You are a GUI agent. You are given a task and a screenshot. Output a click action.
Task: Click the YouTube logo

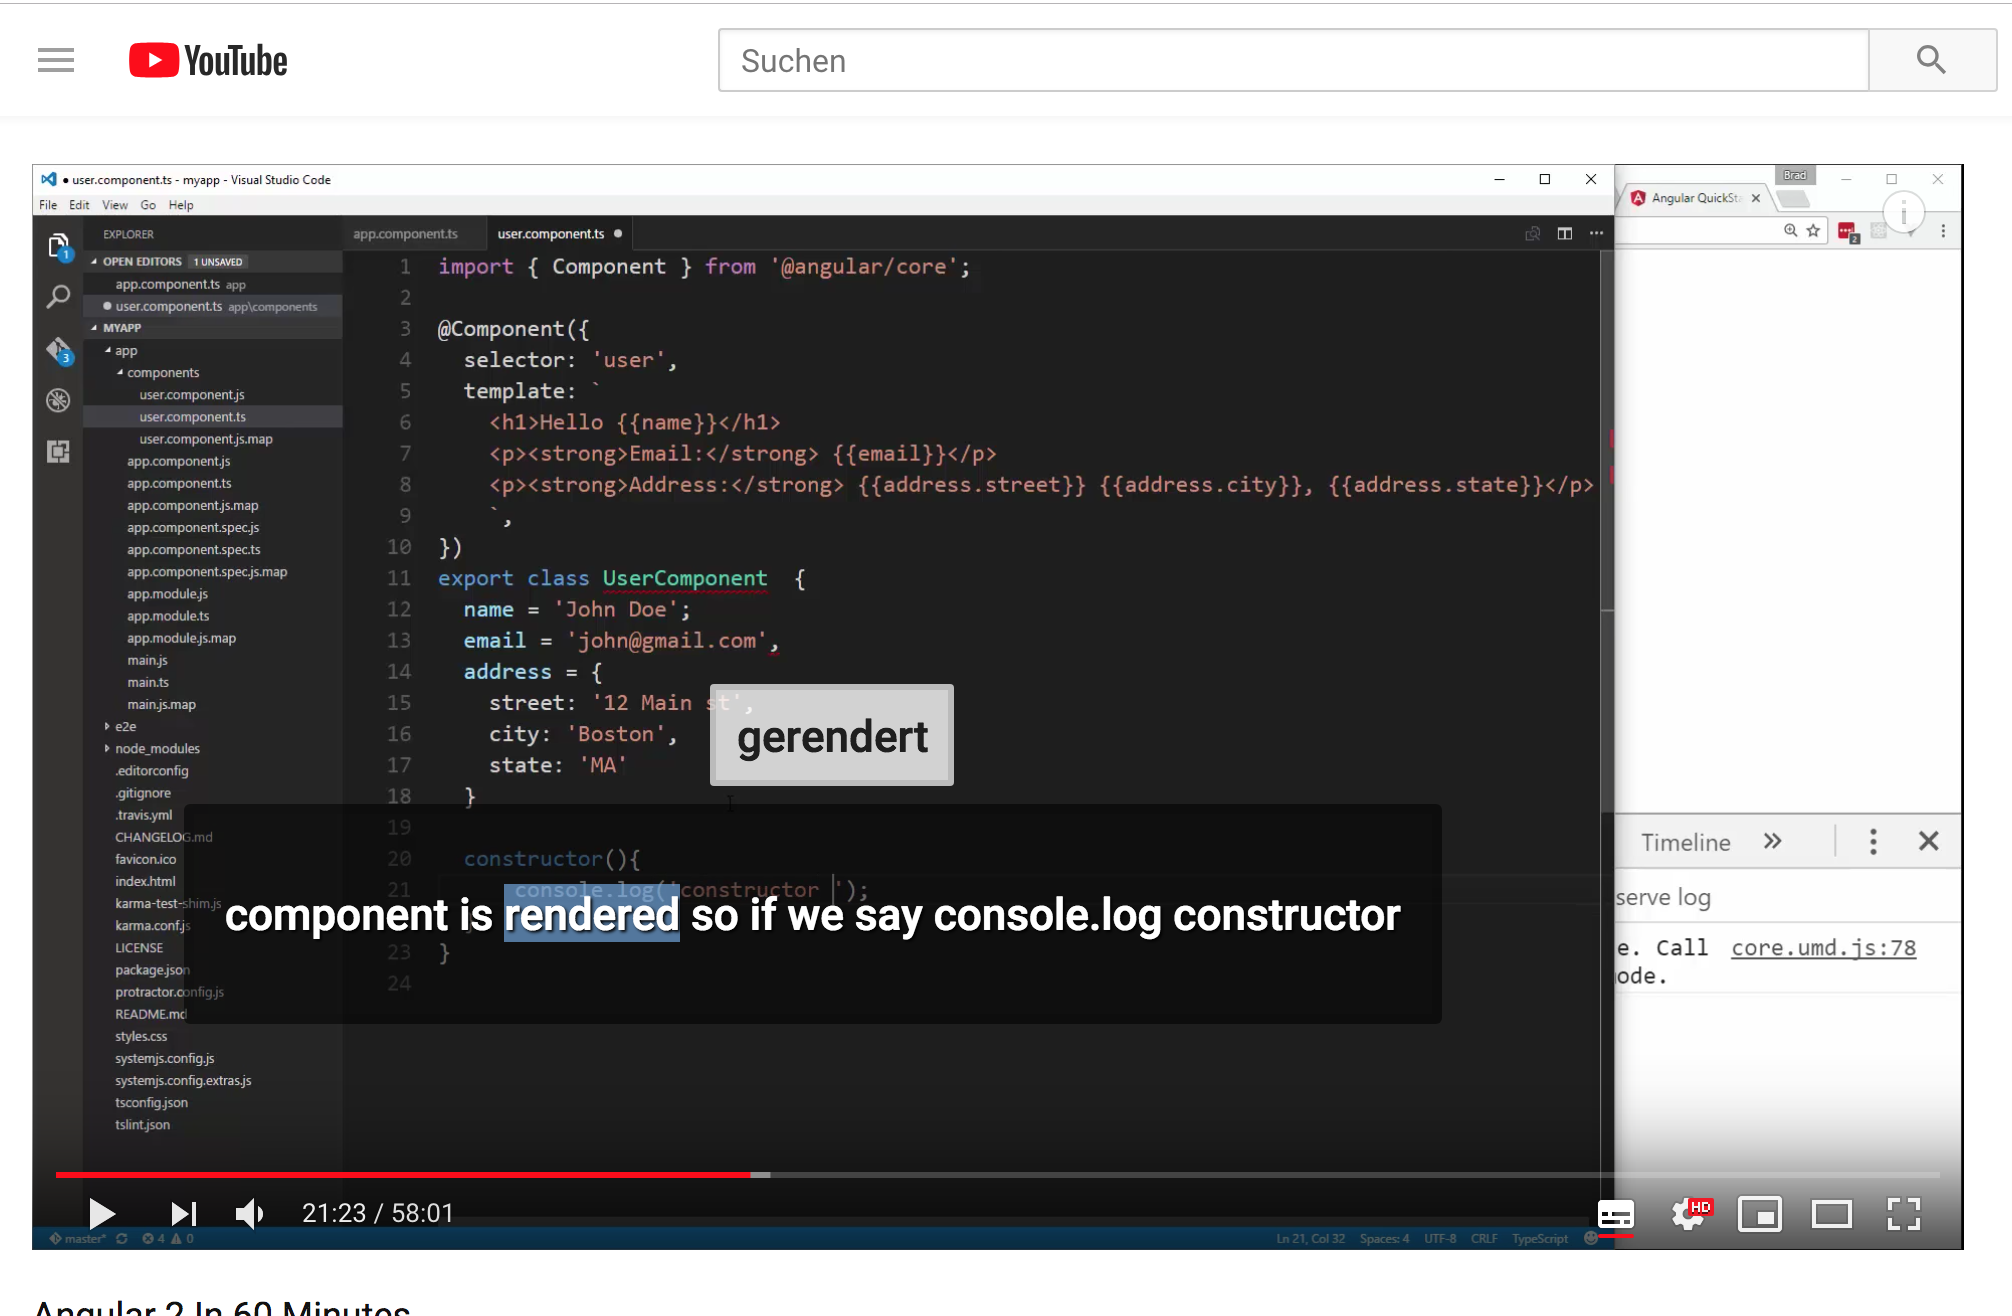(208, 61)
